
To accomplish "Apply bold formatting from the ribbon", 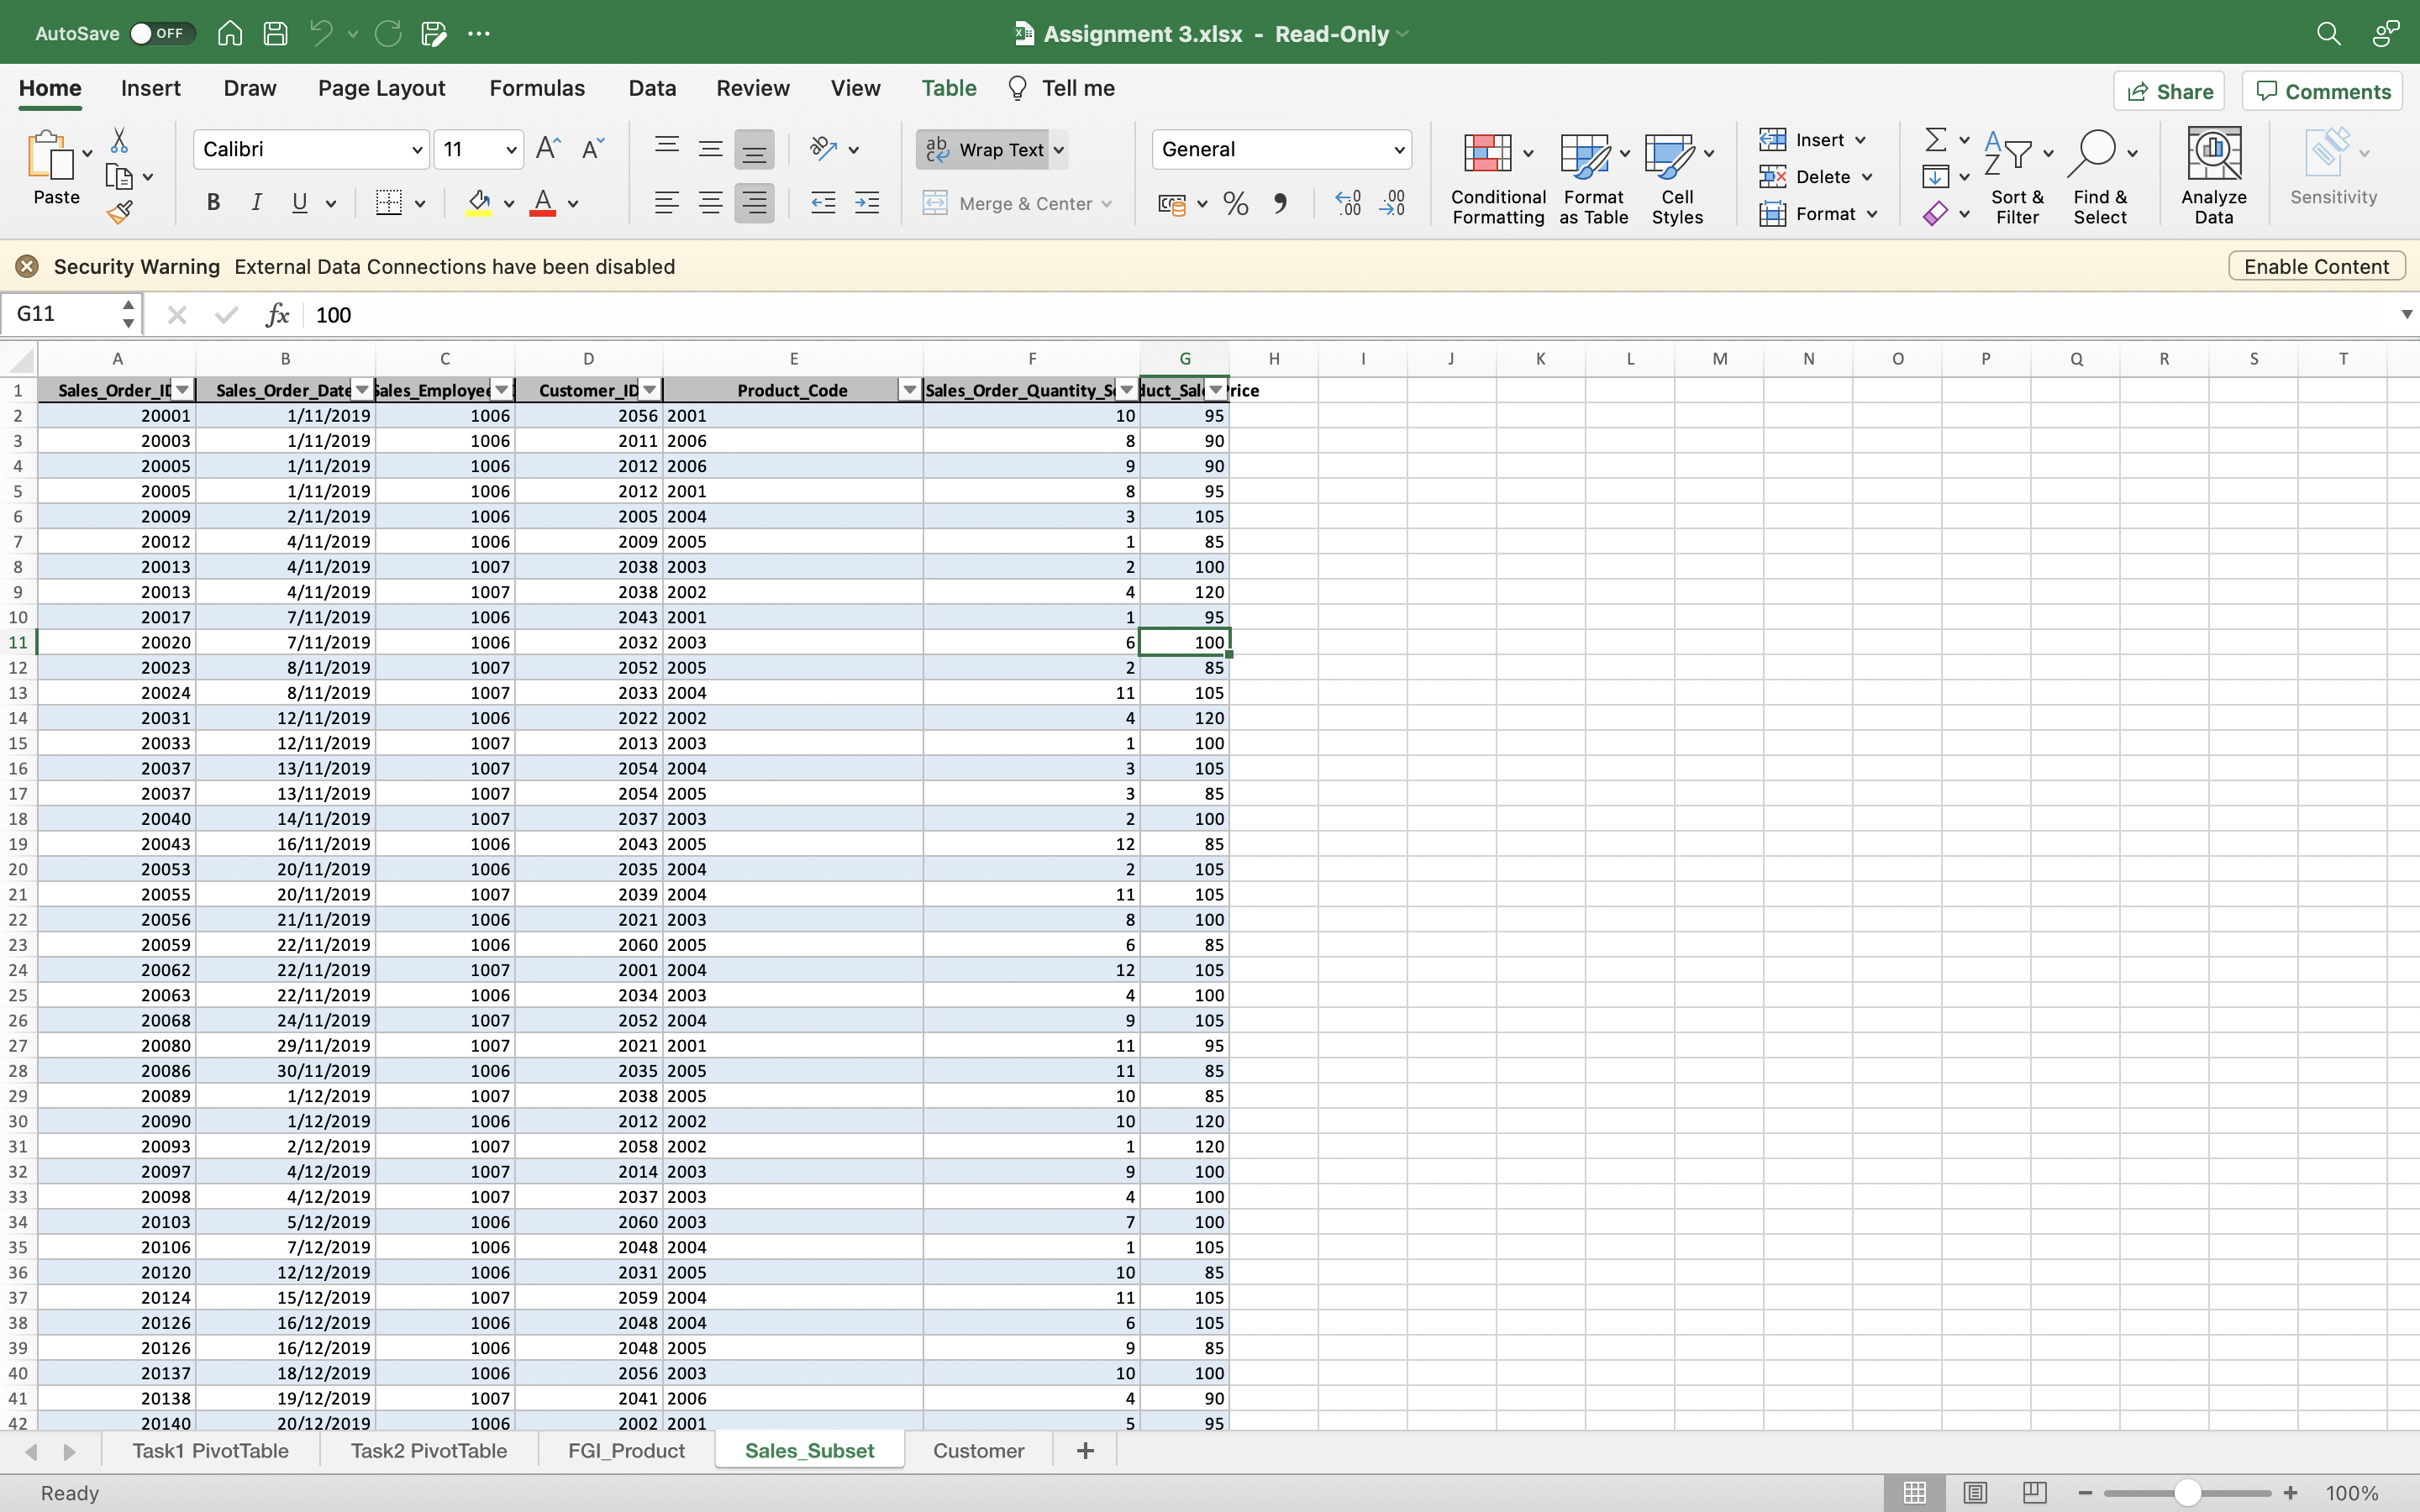I will pos(213,203).
